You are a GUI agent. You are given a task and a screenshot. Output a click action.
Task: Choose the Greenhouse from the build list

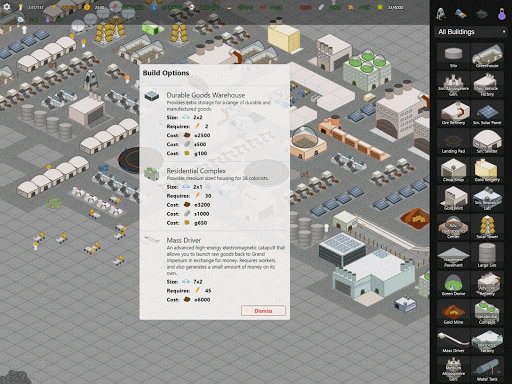[487, 56]
